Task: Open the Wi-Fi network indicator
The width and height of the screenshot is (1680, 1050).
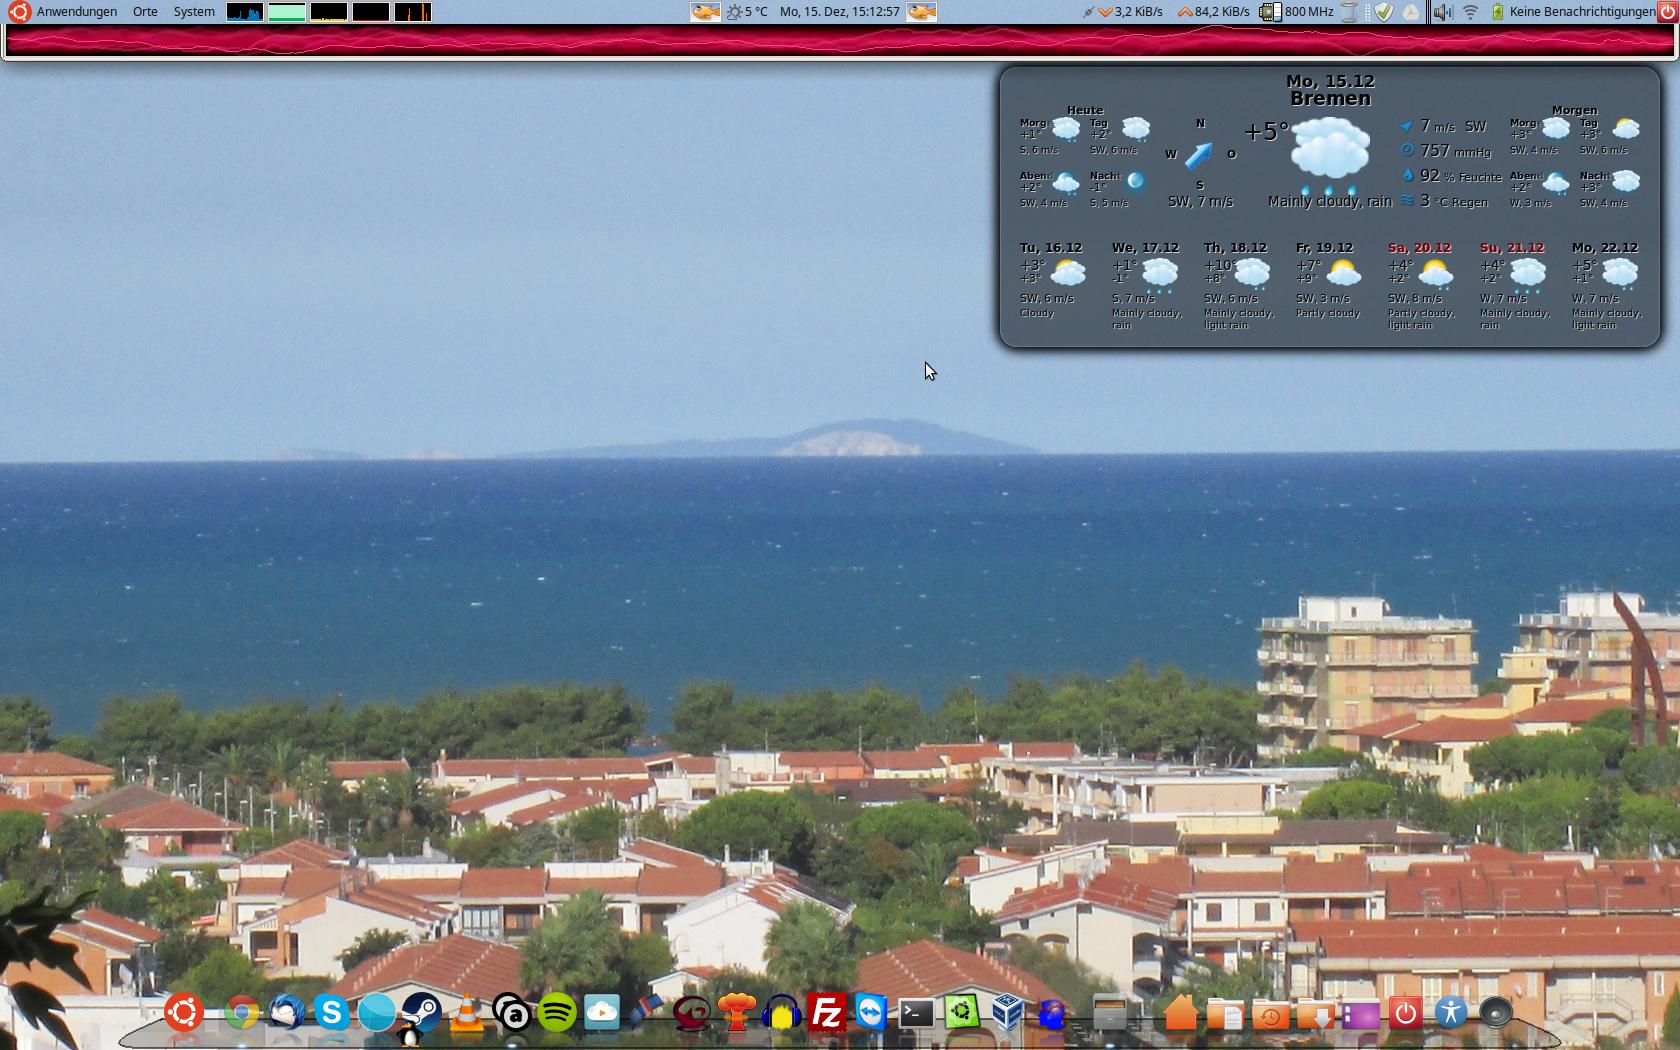Action: [x=1470, y=12]
